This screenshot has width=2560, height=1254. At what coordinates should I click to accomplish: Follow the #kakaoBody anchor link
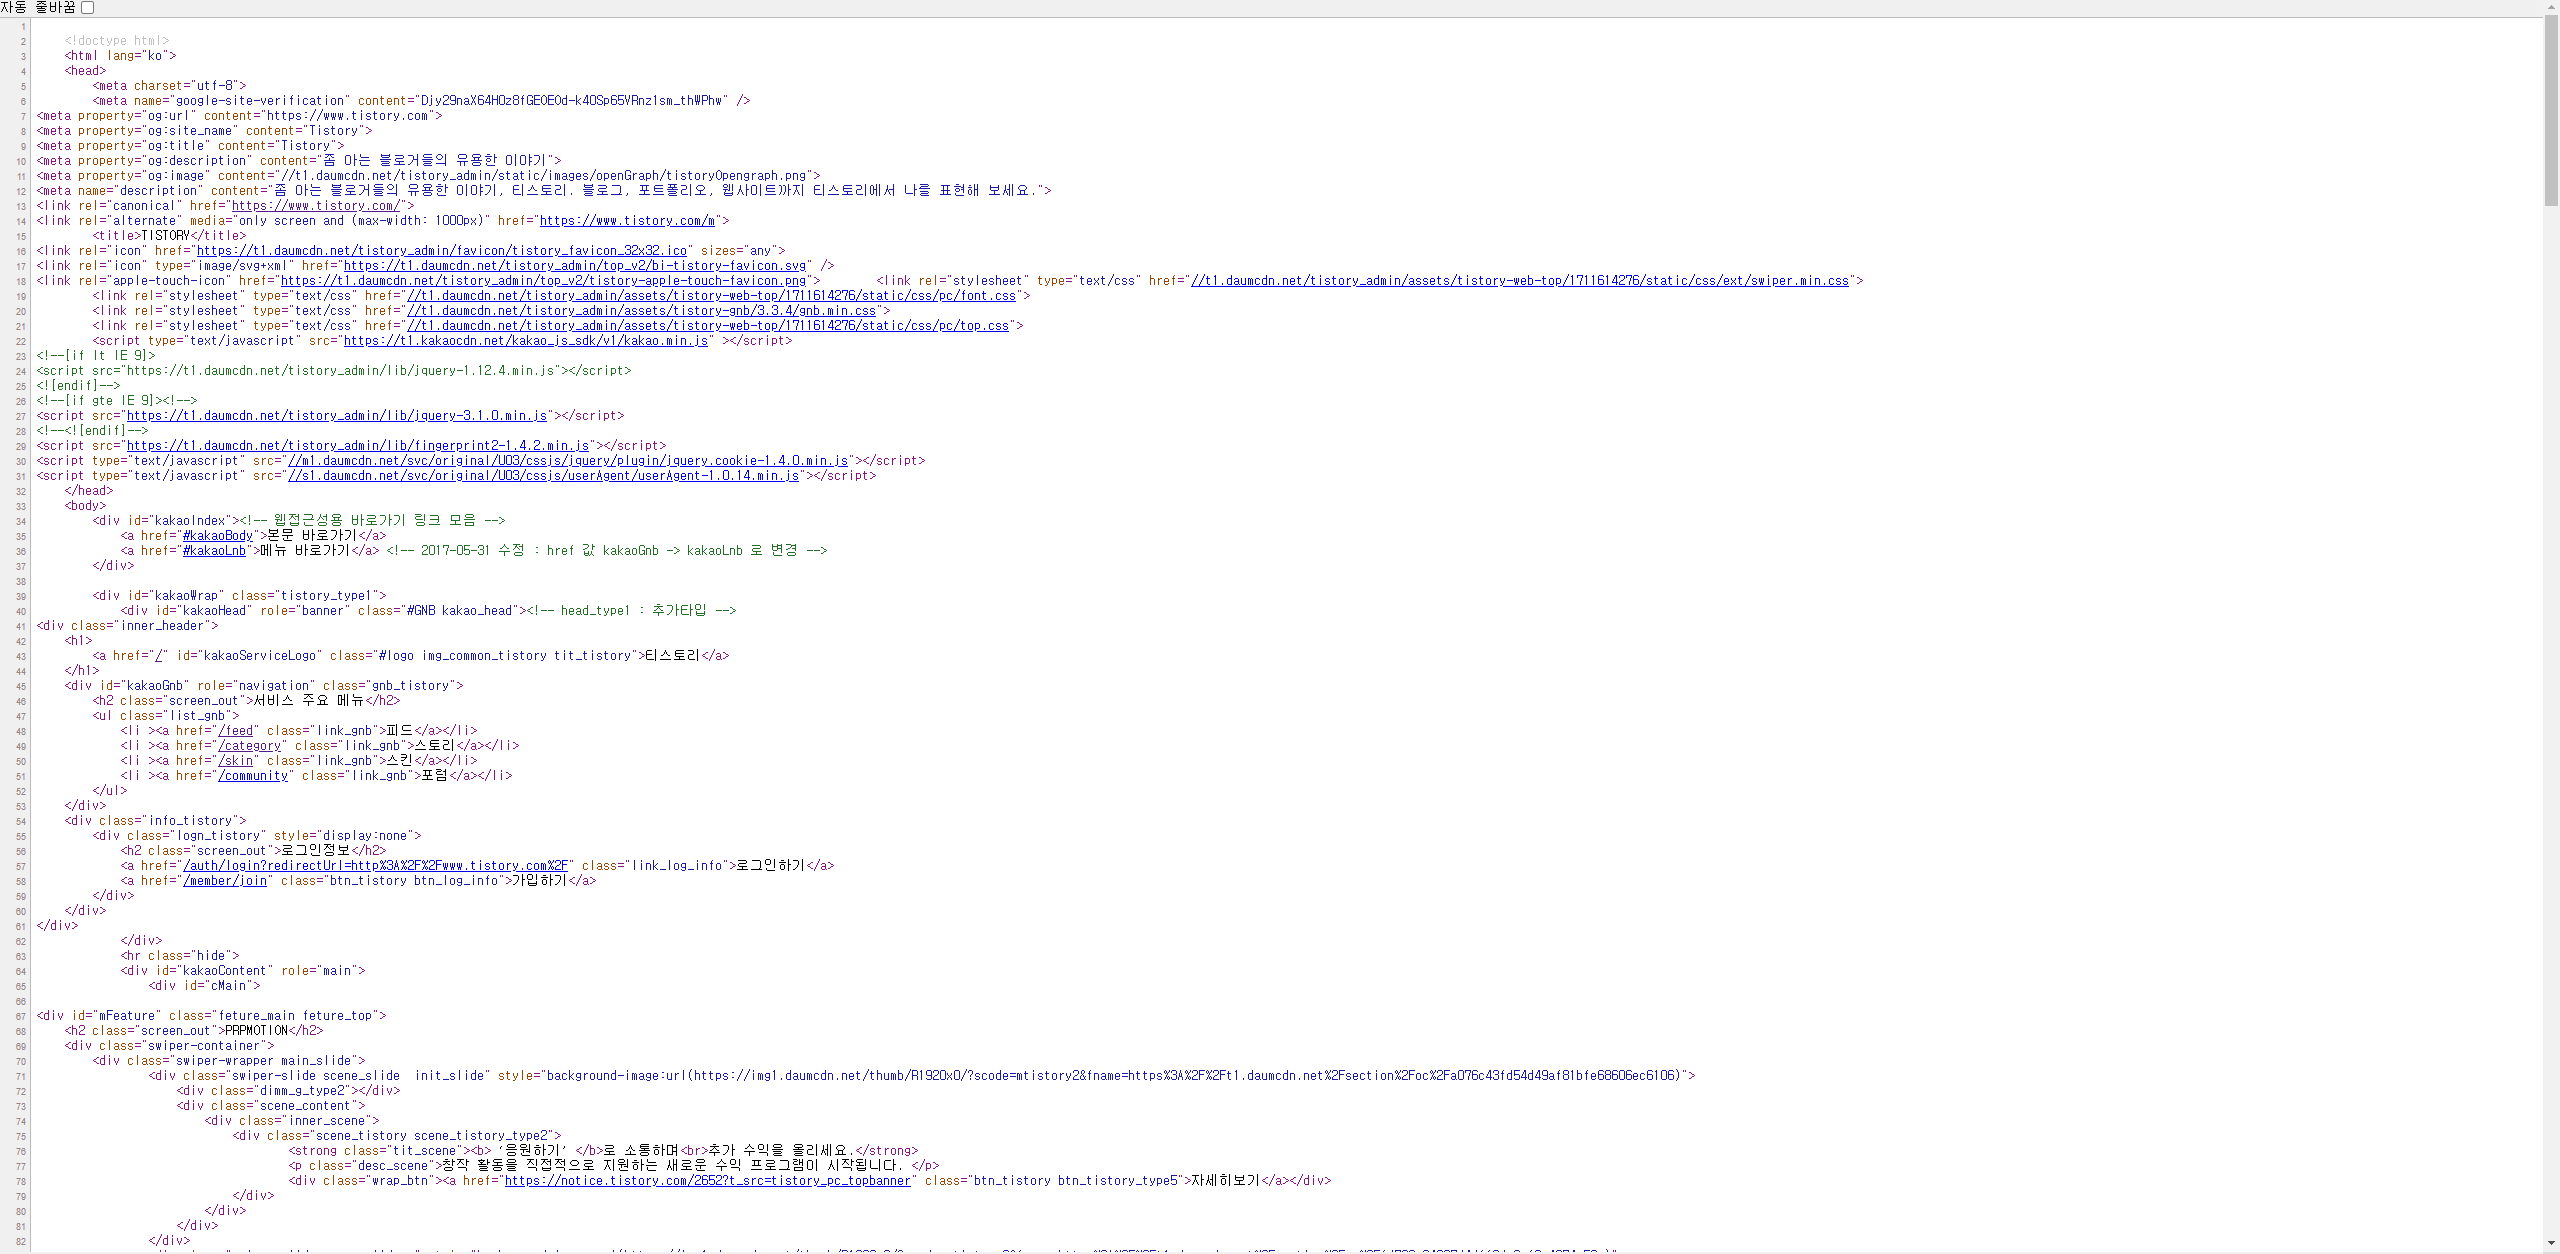[x=218, y=536]
